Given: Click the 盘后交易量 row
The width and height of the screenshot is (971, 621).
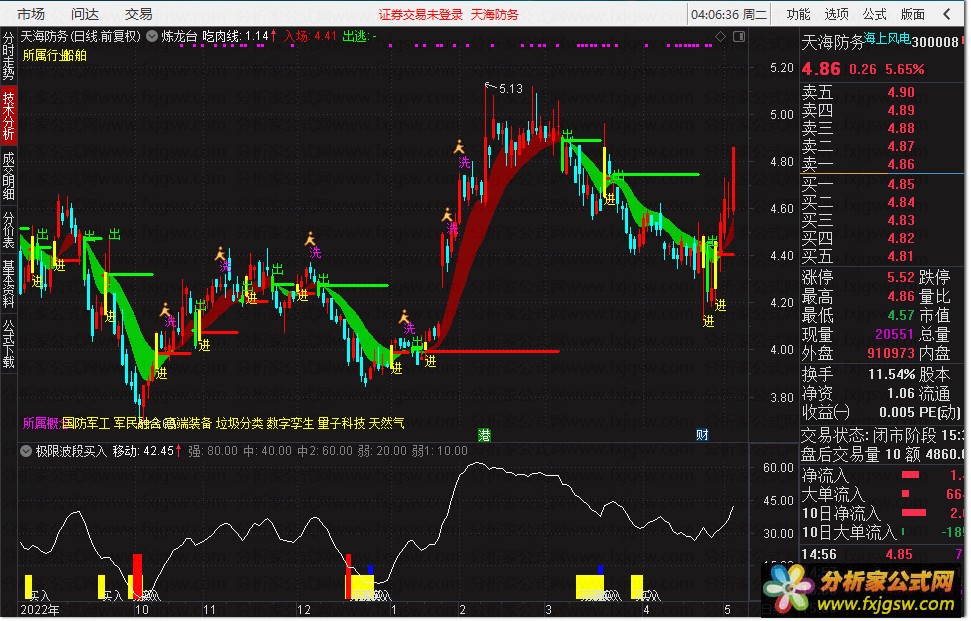Looking at the screenshot, I should pyautogui.click(x=882, y=454).
